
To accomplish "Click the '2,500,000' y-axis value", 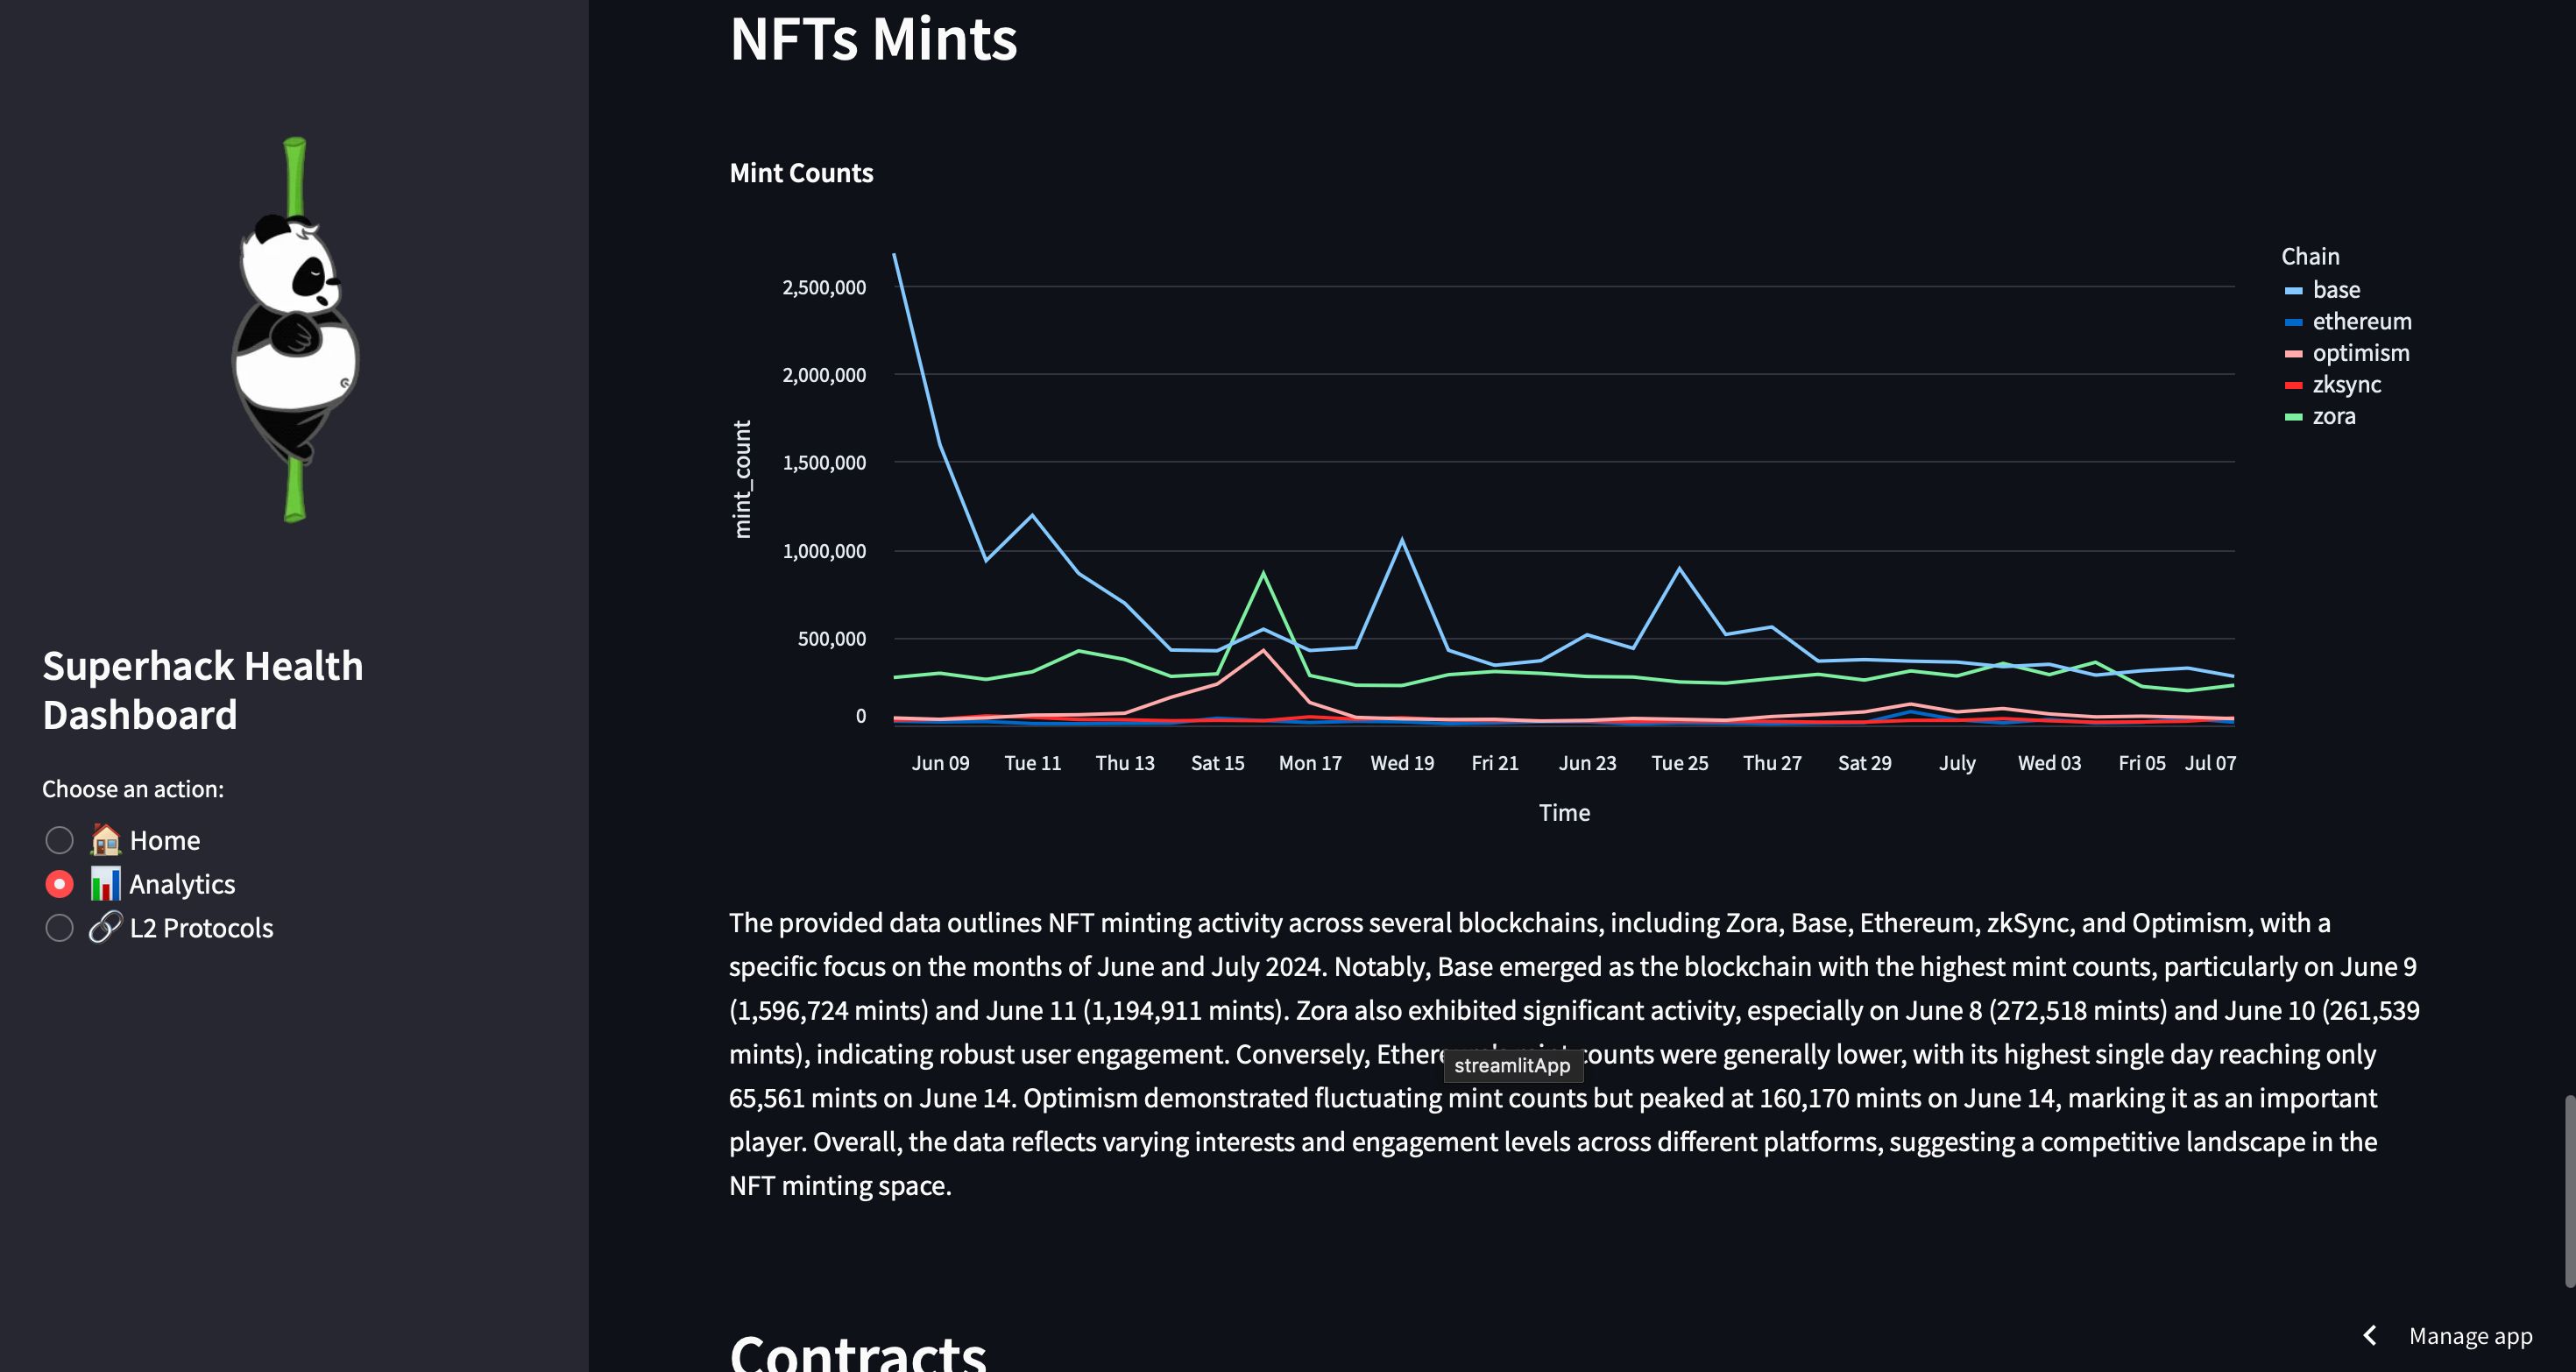I will point(824,288).
